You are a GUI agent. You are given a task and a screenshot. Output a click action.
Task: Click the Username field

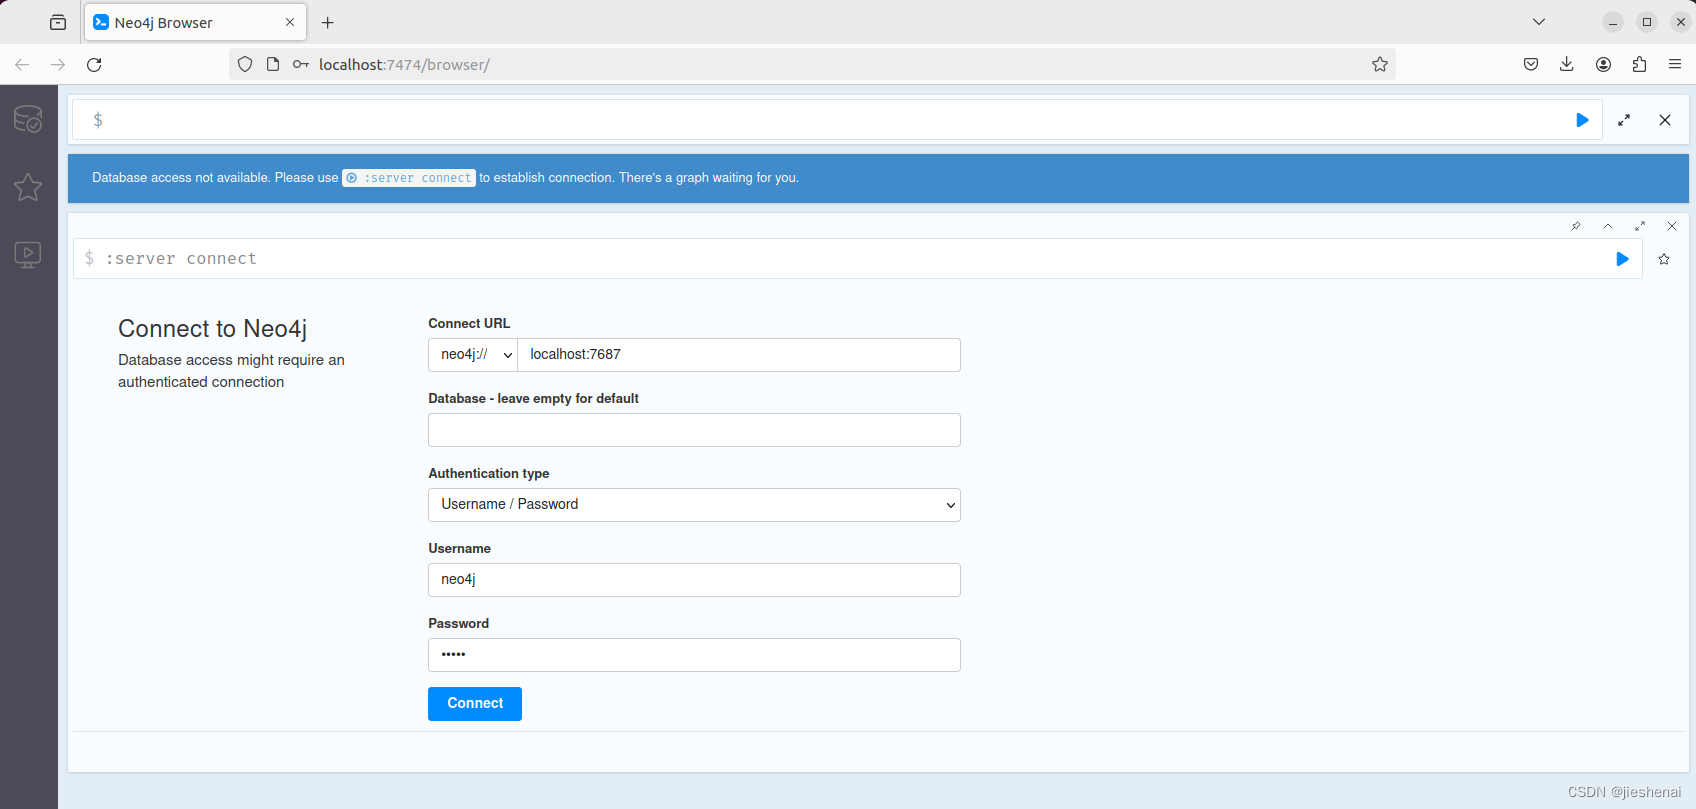pos(694,580)
